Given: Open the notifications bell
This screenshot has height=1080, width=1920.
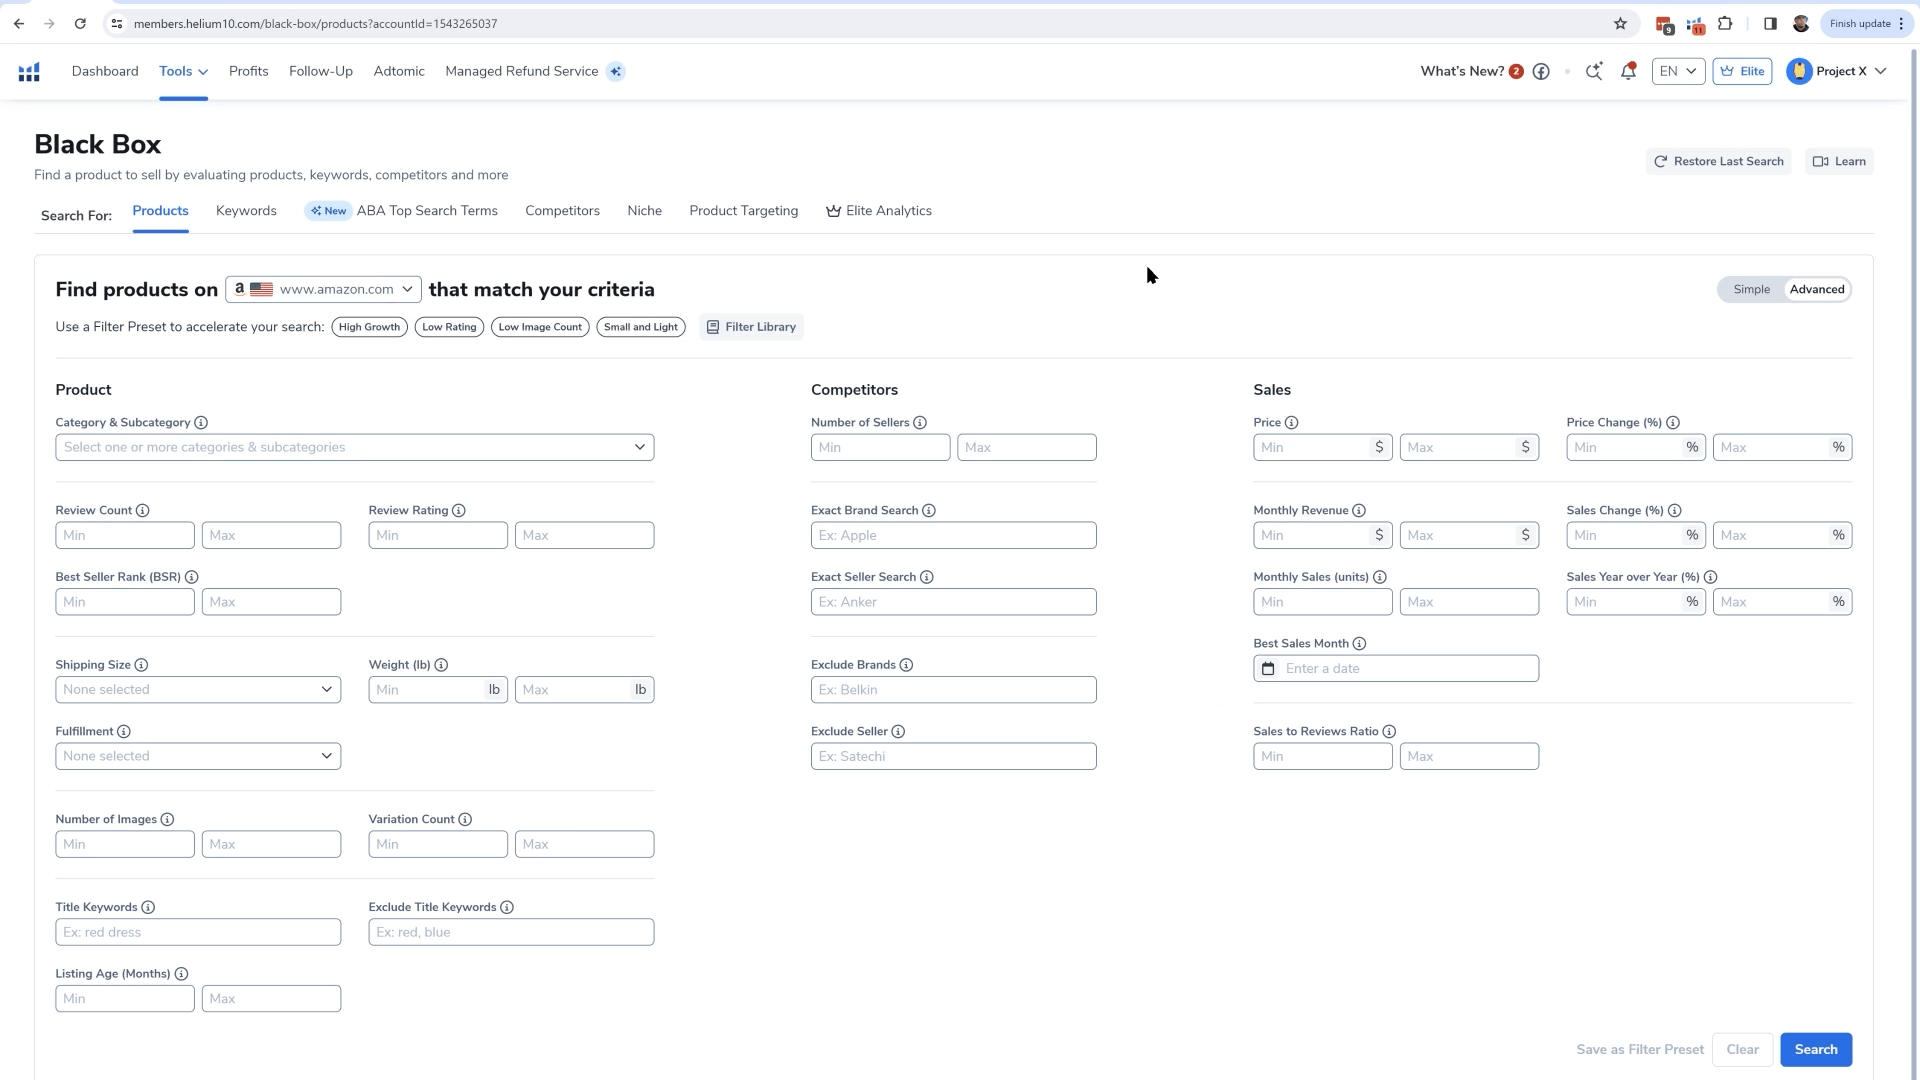Looking at the screenshot, I should click(x=1629, y=71).
